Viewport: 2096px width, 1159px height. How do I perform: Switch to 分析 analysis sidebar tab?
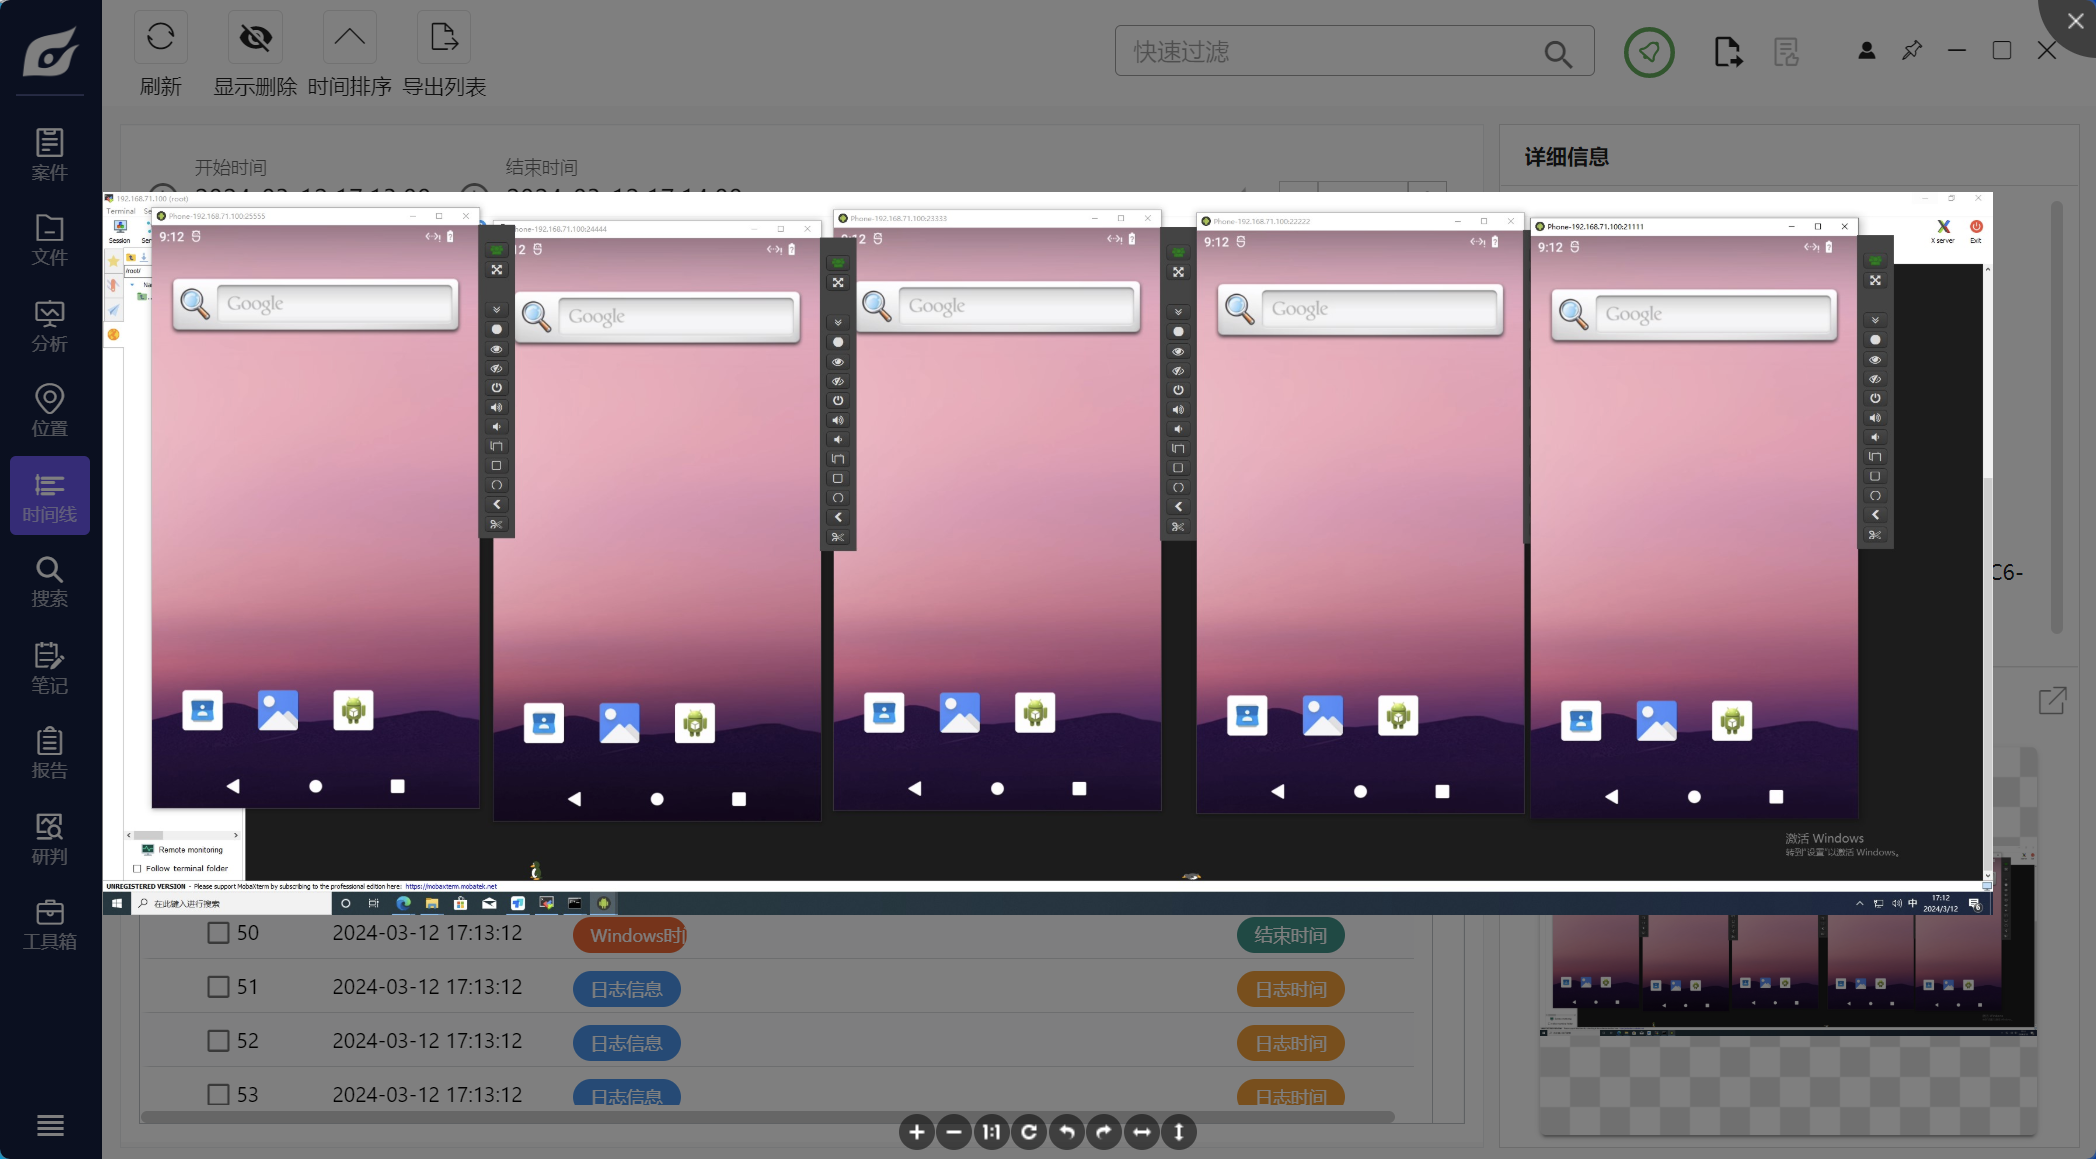pos(50,326)
